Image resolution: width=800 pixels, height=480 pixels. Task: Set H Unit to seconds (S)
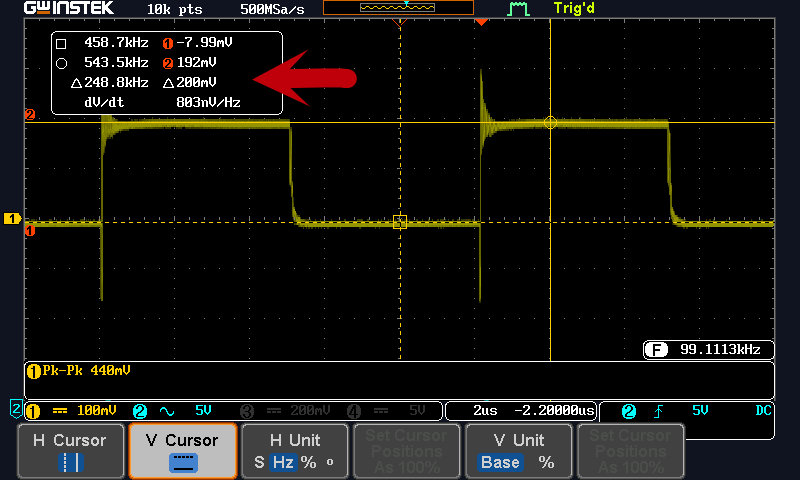pos(259,462)
